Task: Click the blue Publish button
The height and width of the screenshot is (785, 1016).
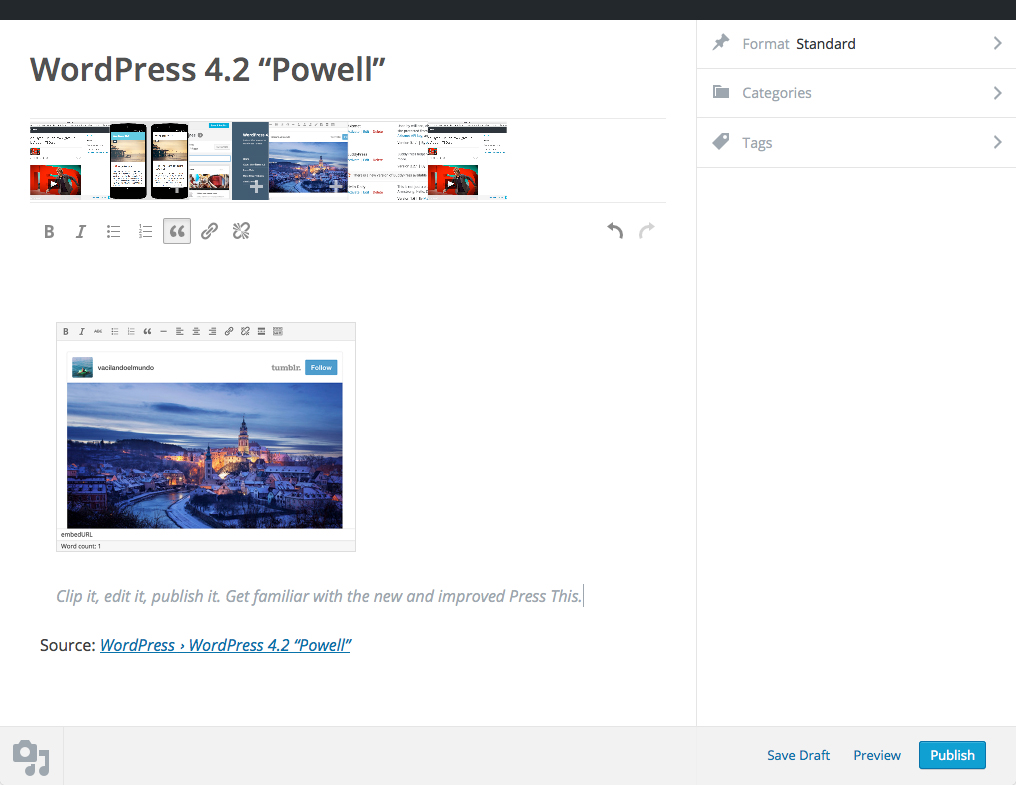Action: click(952, 755)
